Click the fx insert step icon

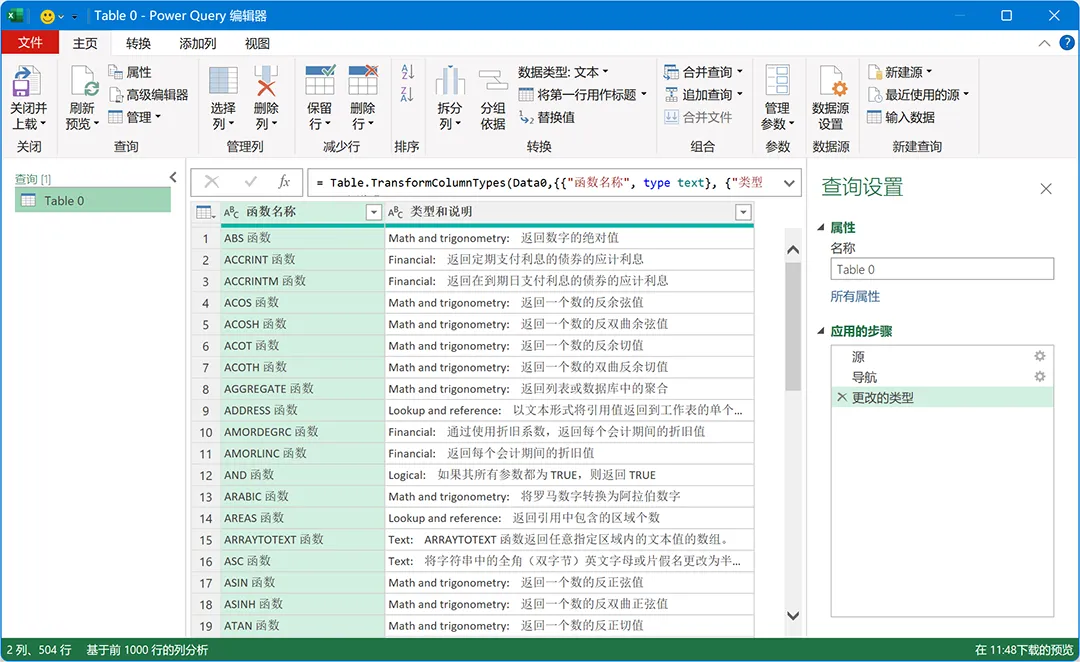tap(284, 181)
